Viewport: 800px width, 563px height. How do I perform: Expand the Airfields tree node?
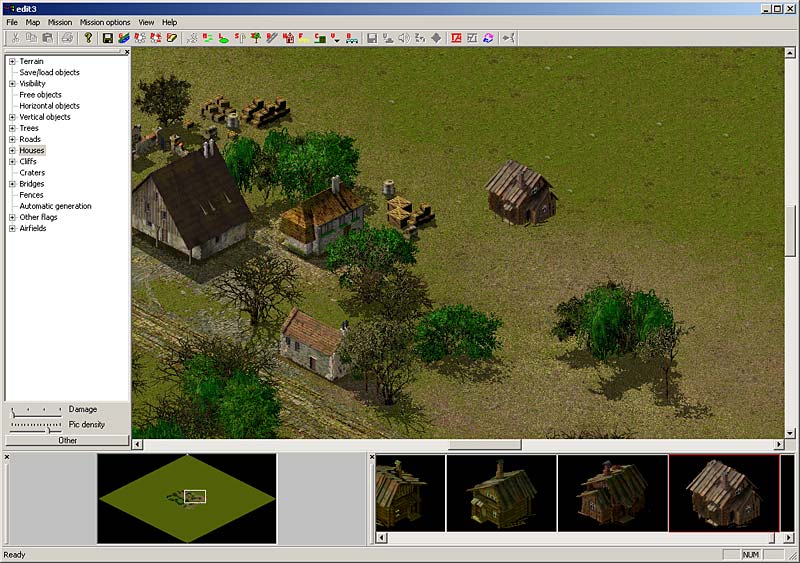(12, 228)
